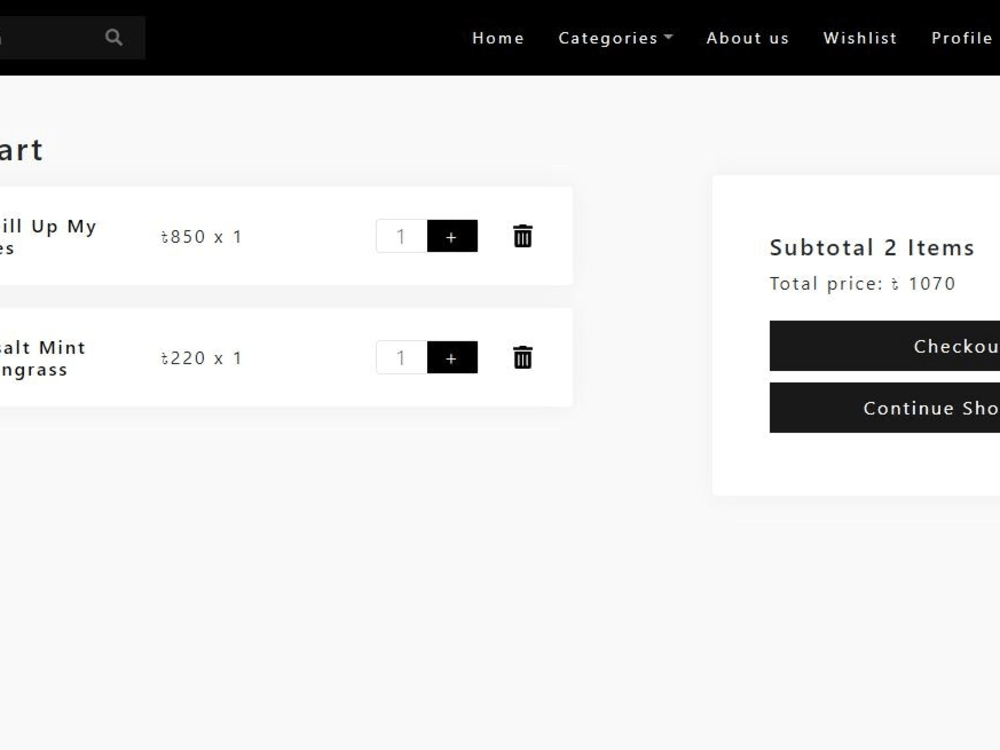Screen dimensions: 1000x750
Task: Click the plus button for the 850 taka item
Action: [x=451, y=236]
